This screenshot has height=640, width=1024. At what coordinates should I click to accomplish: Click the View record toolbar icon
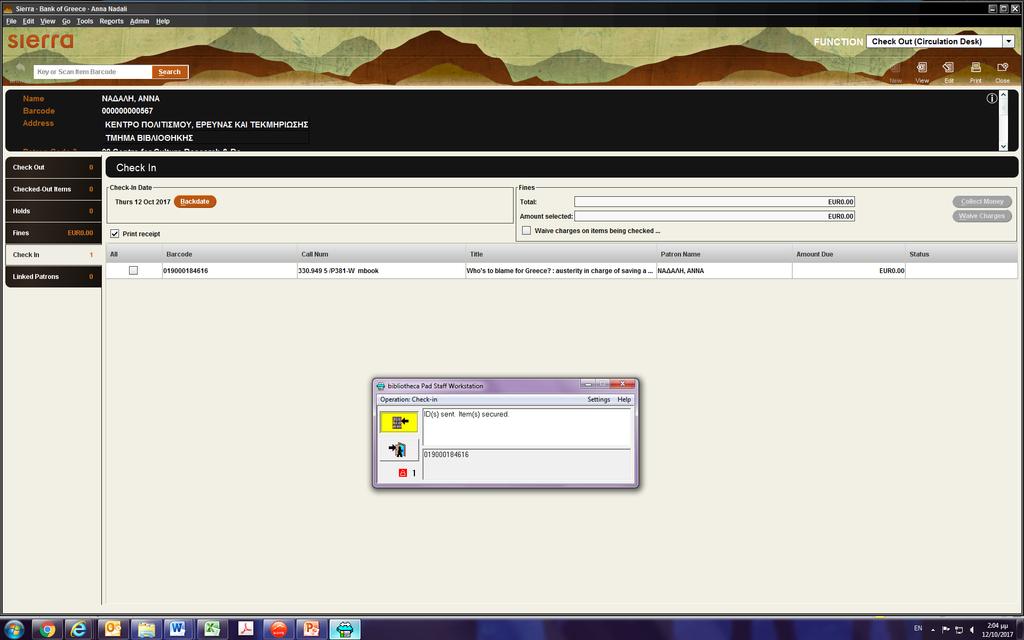(921, 71)
